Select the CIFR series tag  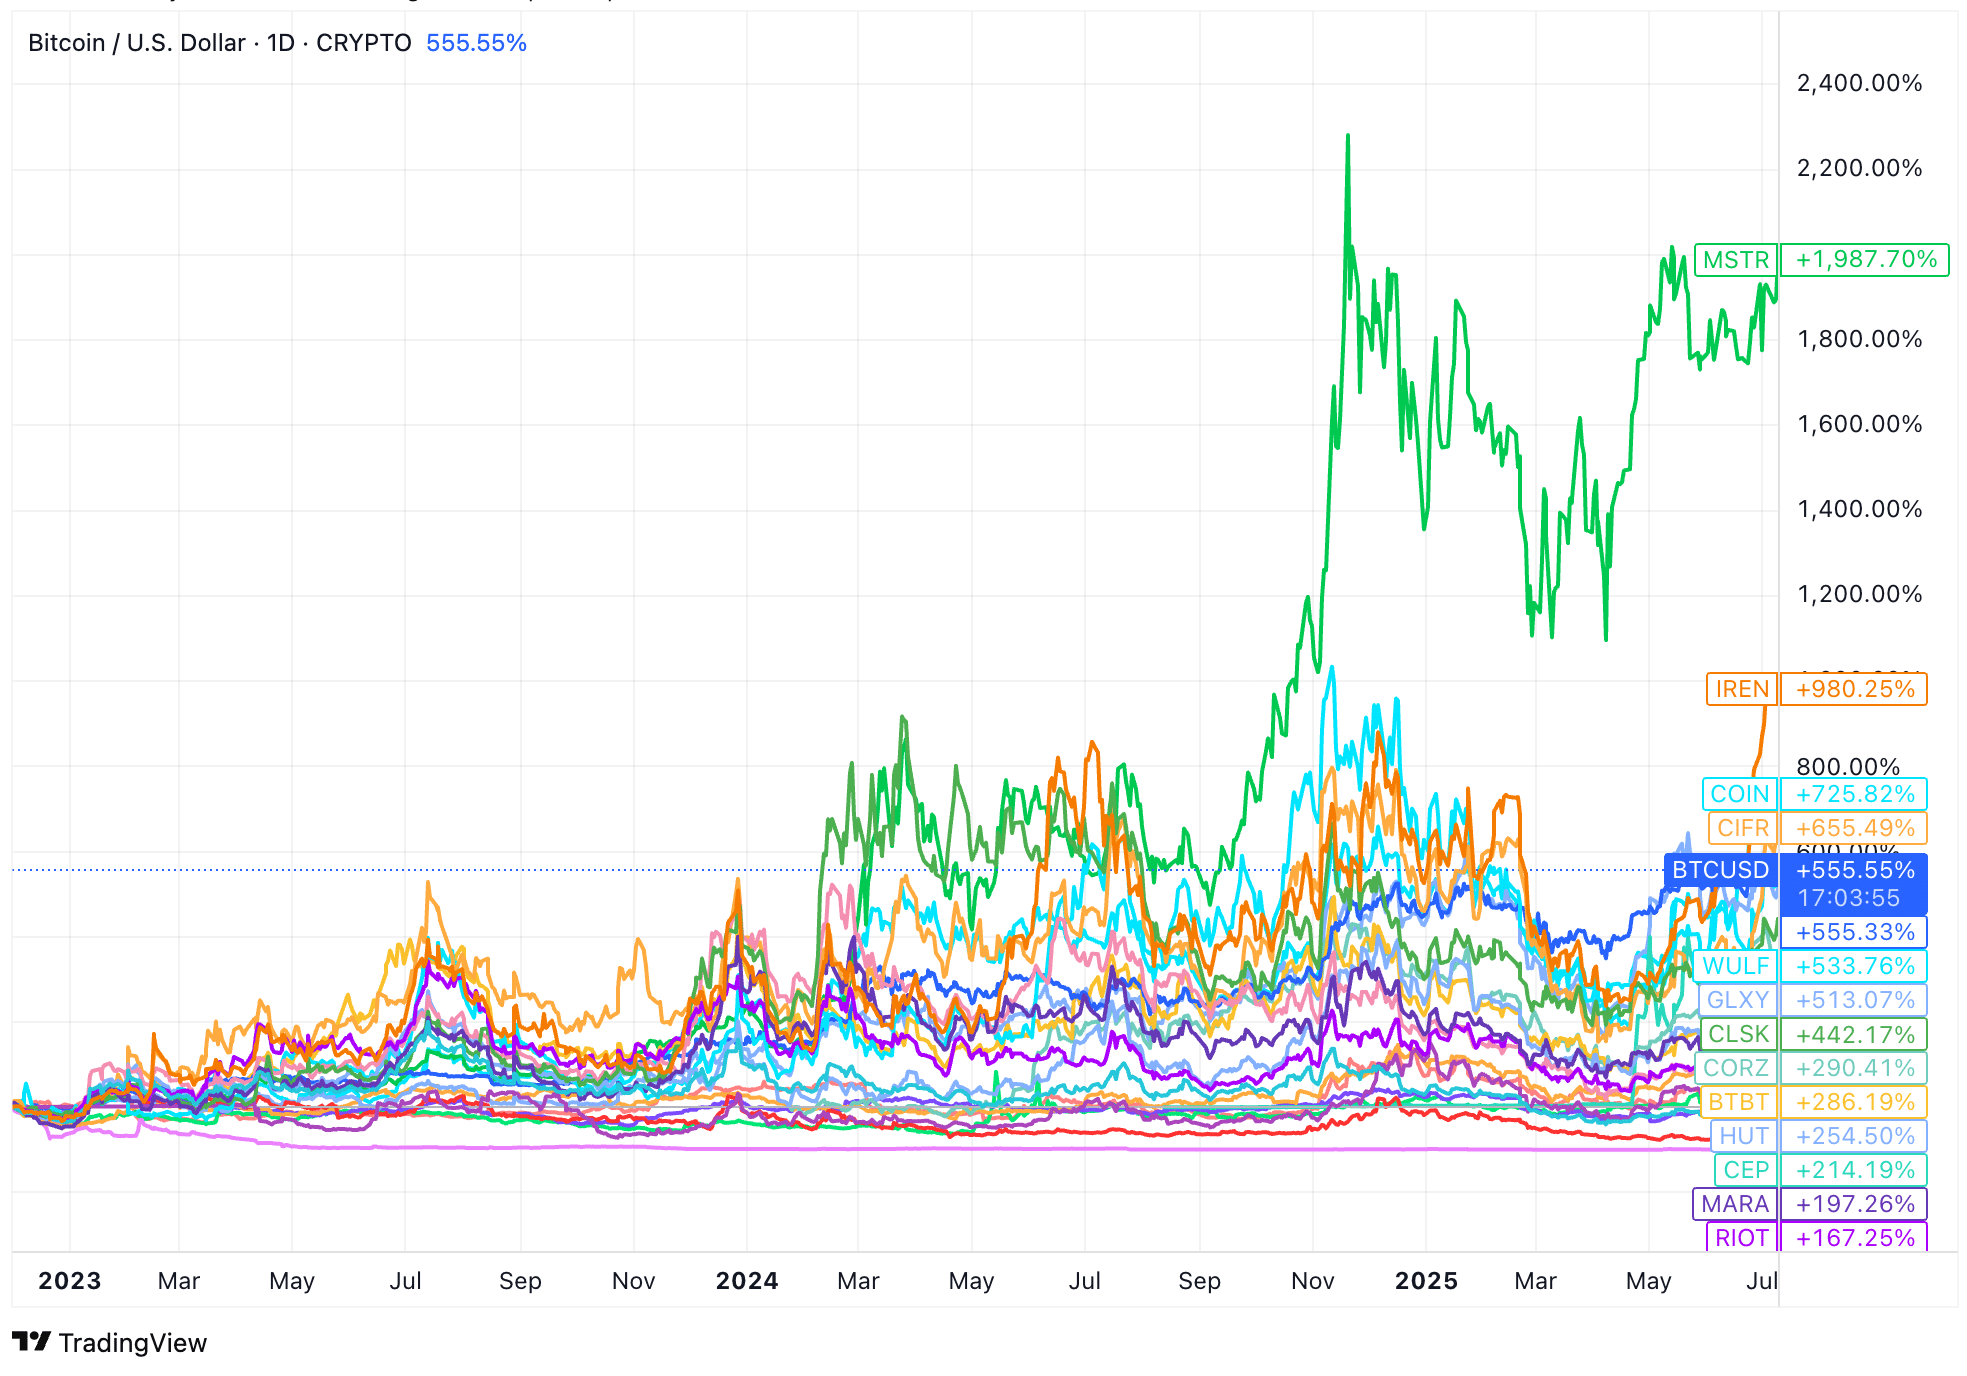pos(1742,828)
